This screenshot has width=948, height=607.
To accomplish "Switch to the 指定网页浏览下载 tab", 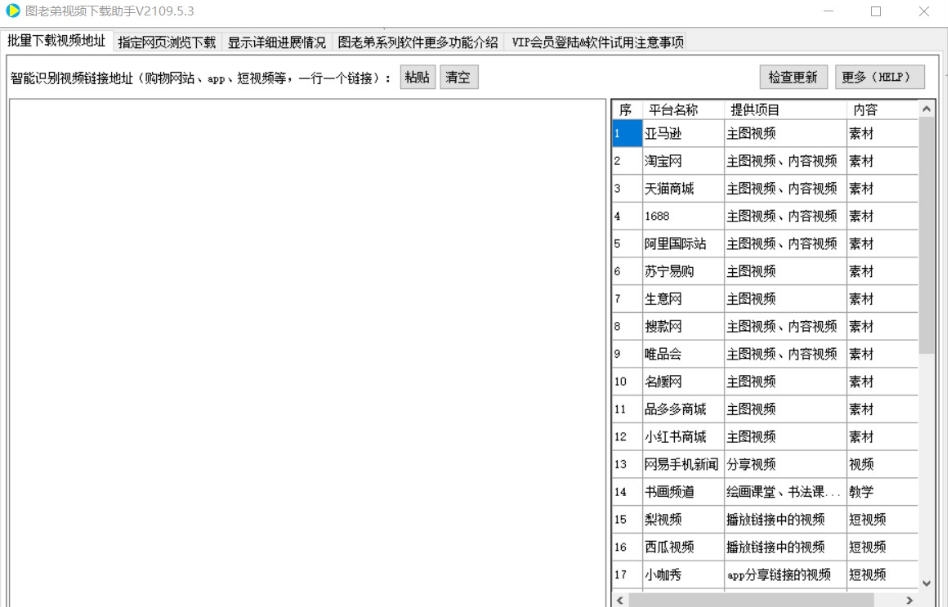I will click(x=165, y=42).
